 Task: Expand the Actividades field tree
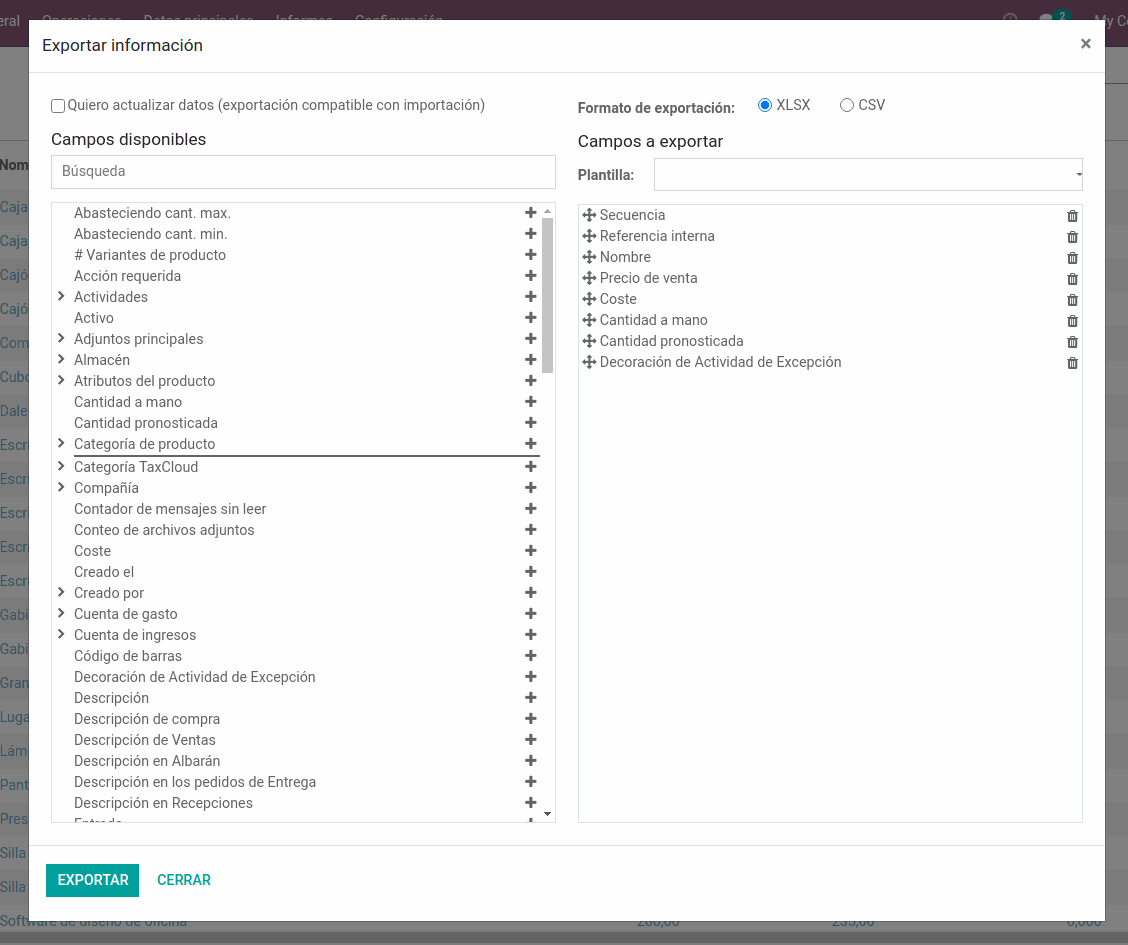click(61, 297)
